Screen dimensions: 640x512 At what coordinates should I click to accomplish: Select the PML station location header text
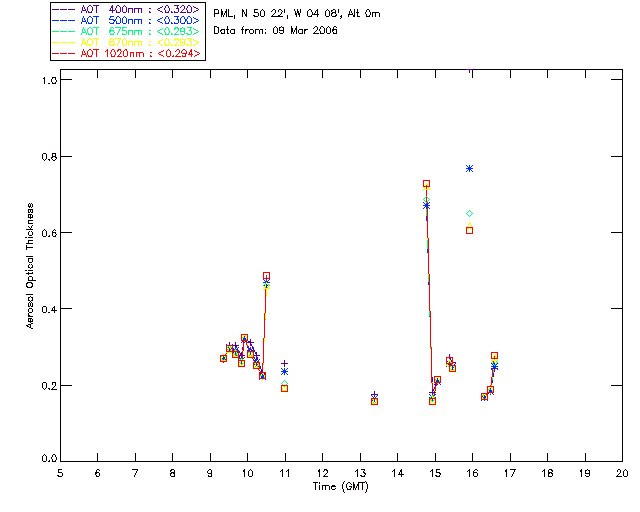tap(297, 13)
